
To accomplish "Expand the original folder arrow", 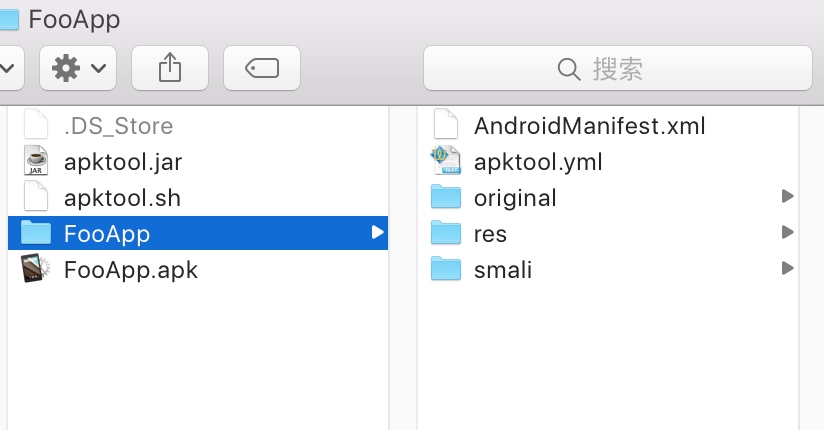I will (787, 196).
